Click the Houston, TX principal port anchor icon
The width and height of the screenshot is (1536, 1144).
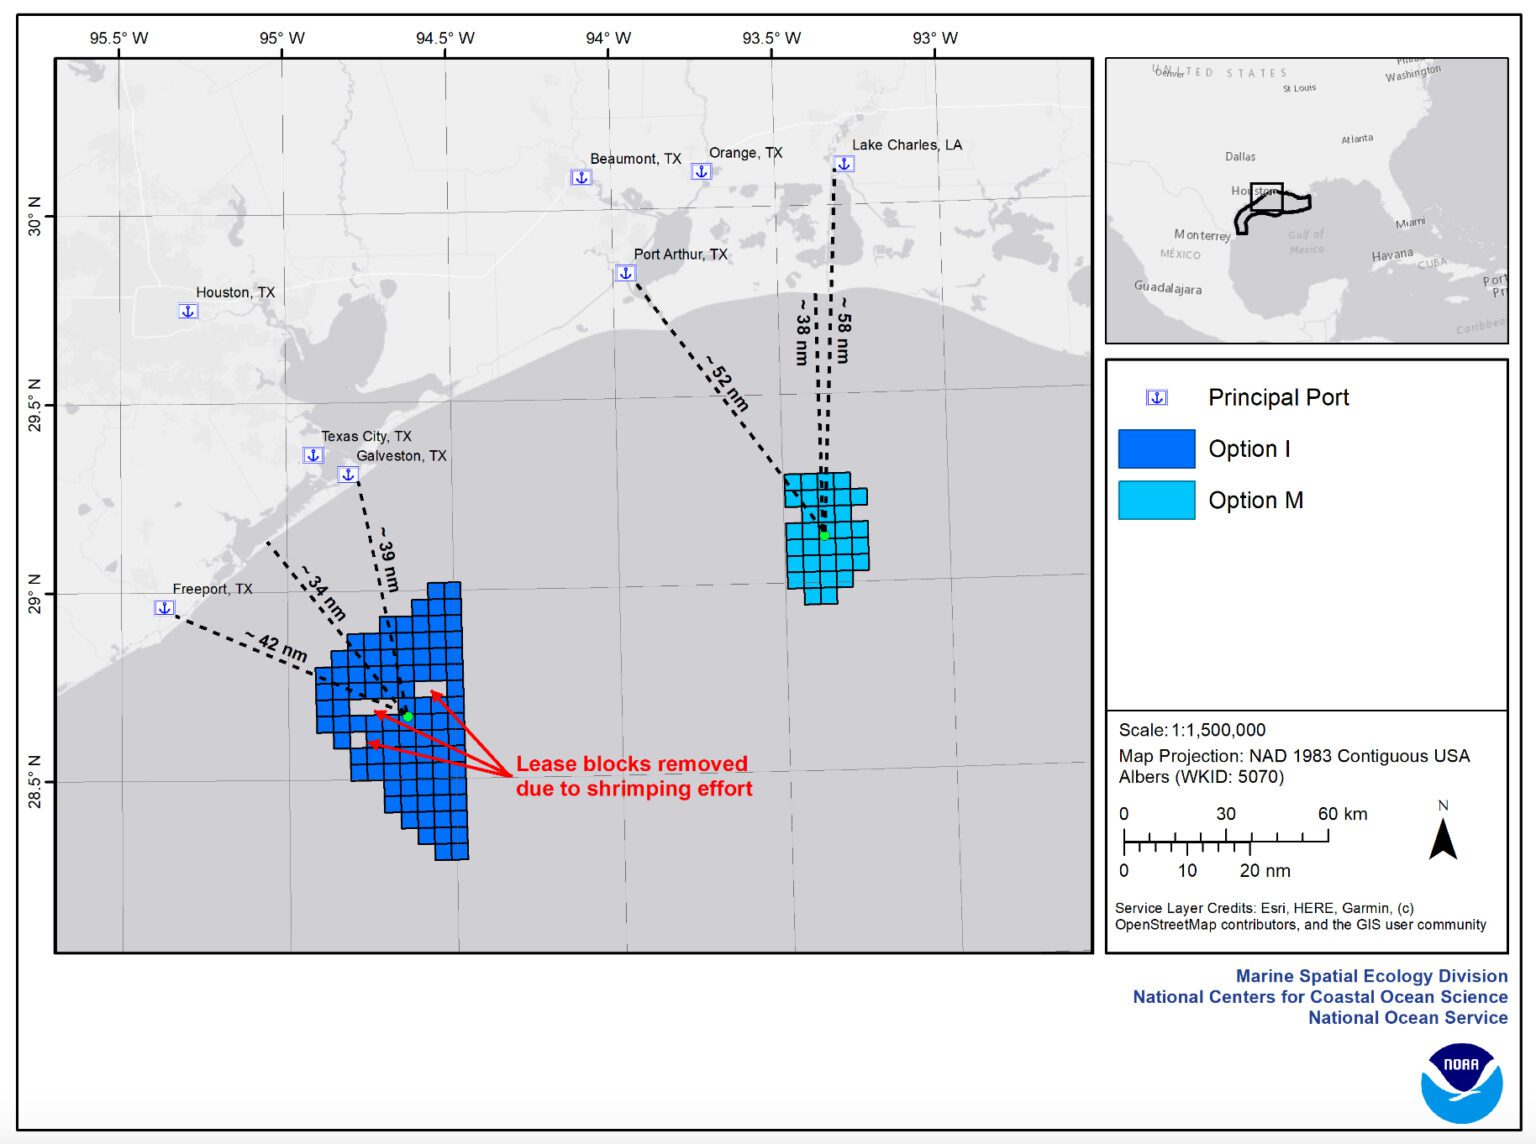coord(187,310)
